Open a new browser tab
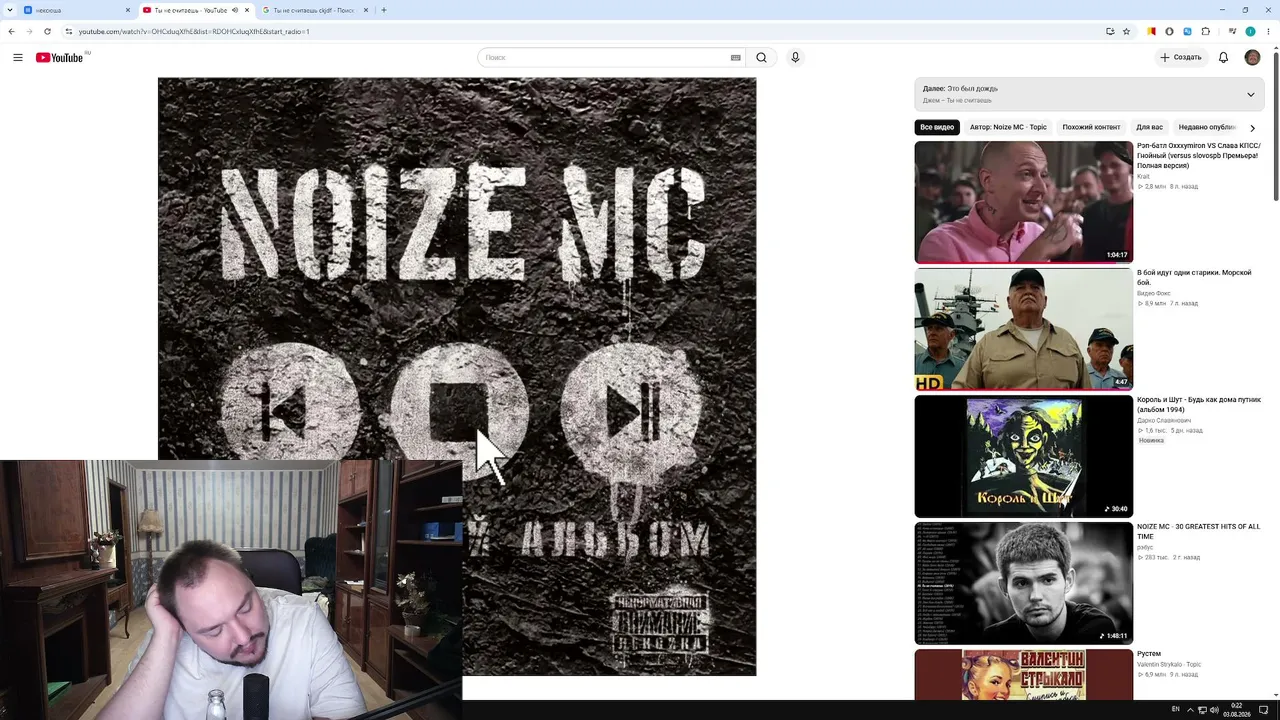The image size is (1280, 720). click(384, 10)
